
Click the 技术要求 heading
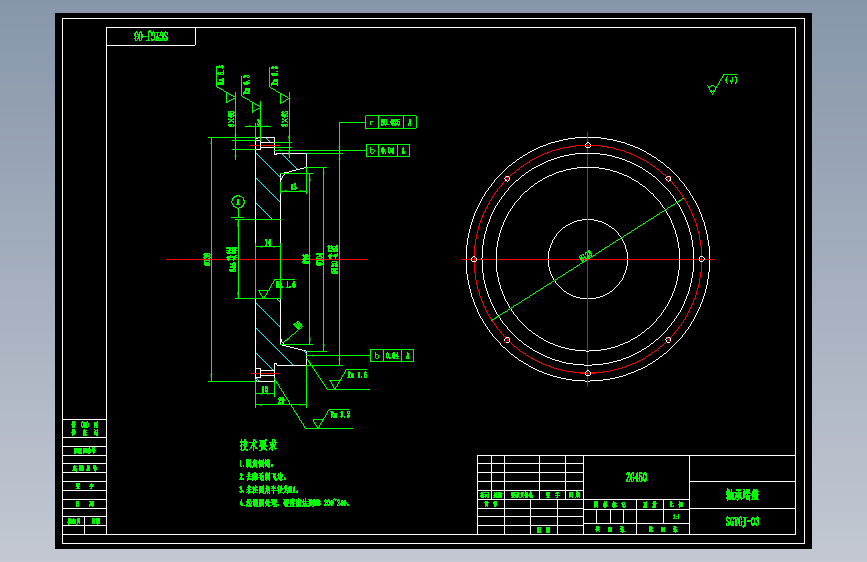pyautogui.click(x=258, y=445)
